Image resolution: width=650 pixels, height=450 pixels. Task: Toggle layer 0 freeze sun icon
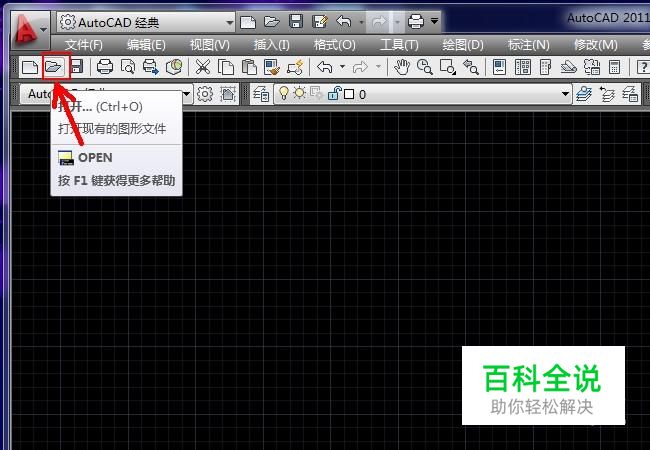(x=299, y=93)
